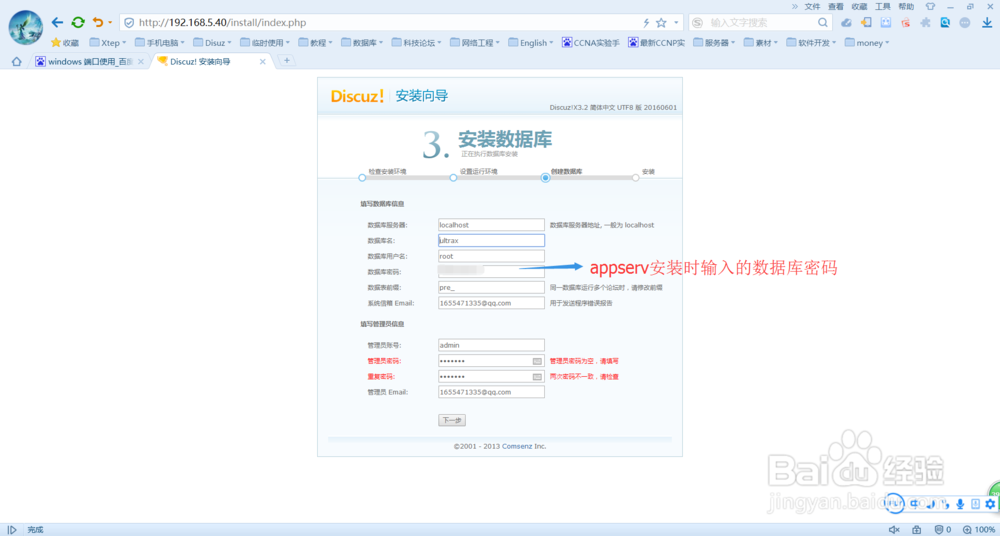Open the 查看 menu

[835, 6]
